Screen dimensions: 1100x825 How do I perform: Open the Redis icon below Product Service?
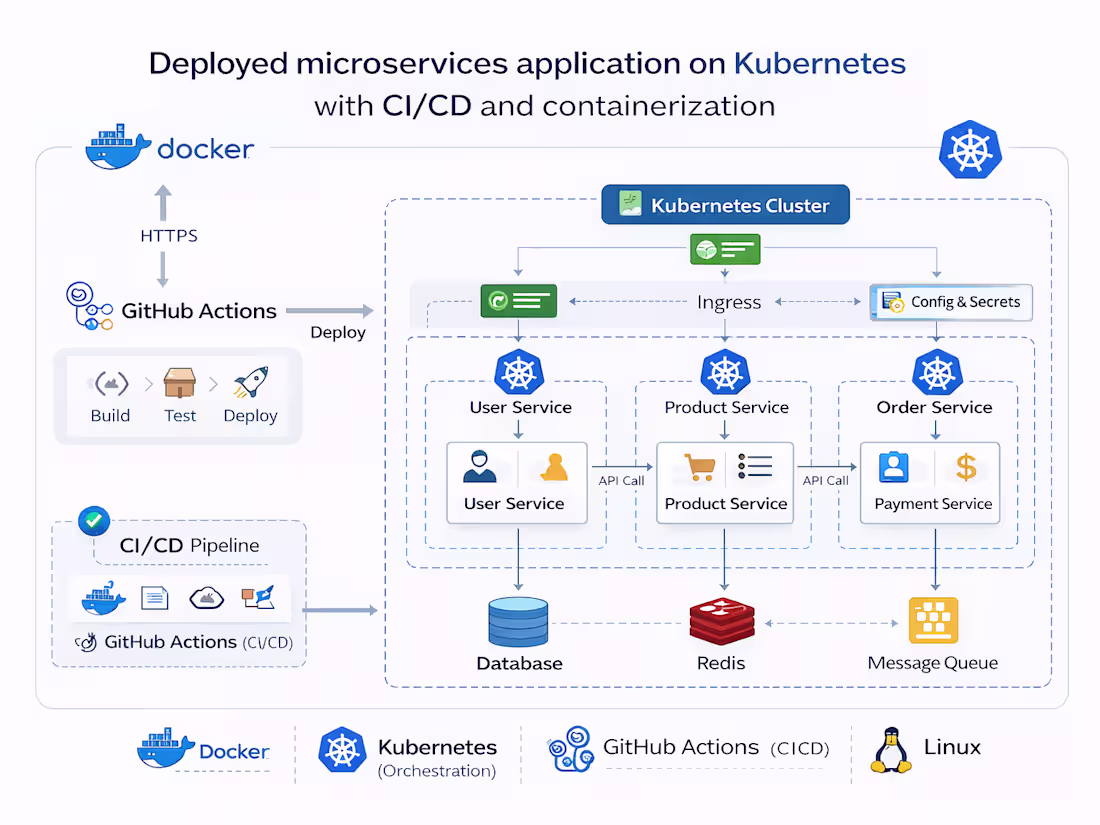[722, 618]
